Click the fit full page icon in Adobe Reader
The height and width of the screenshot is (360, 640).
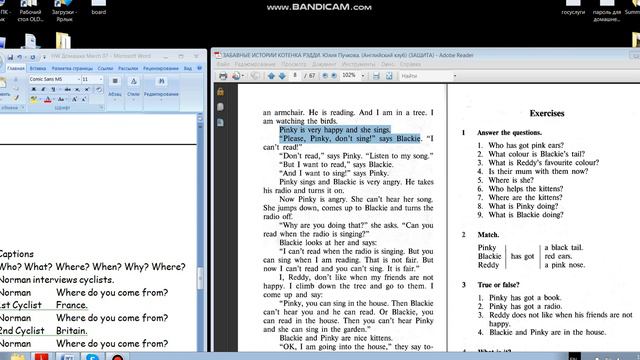pos(389,76)
